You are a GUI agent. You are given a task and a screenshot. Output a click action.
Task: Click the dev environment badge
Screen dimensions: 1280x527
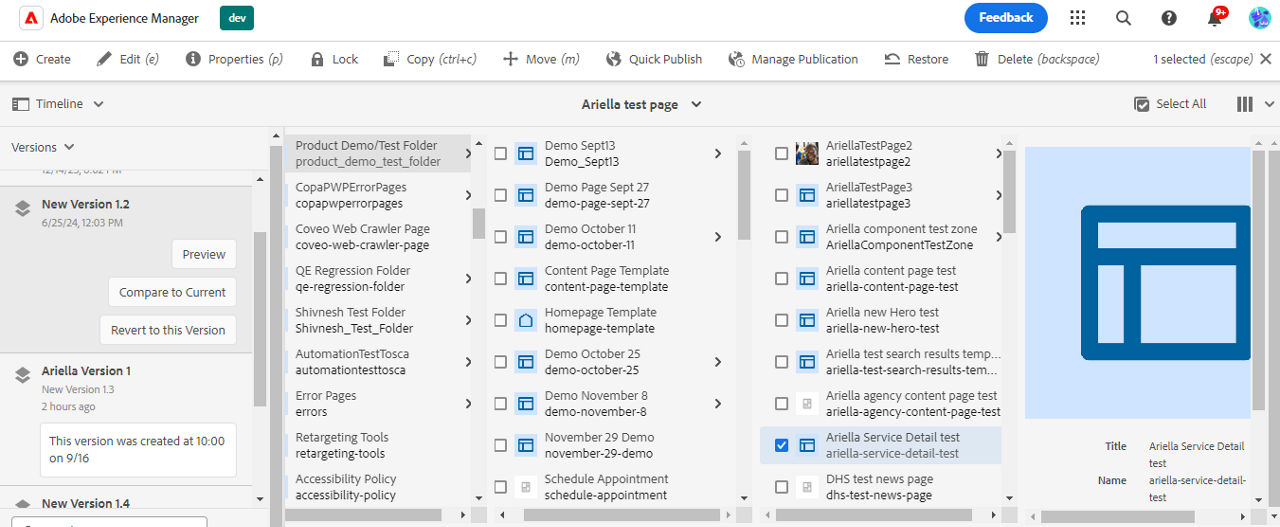237,18
